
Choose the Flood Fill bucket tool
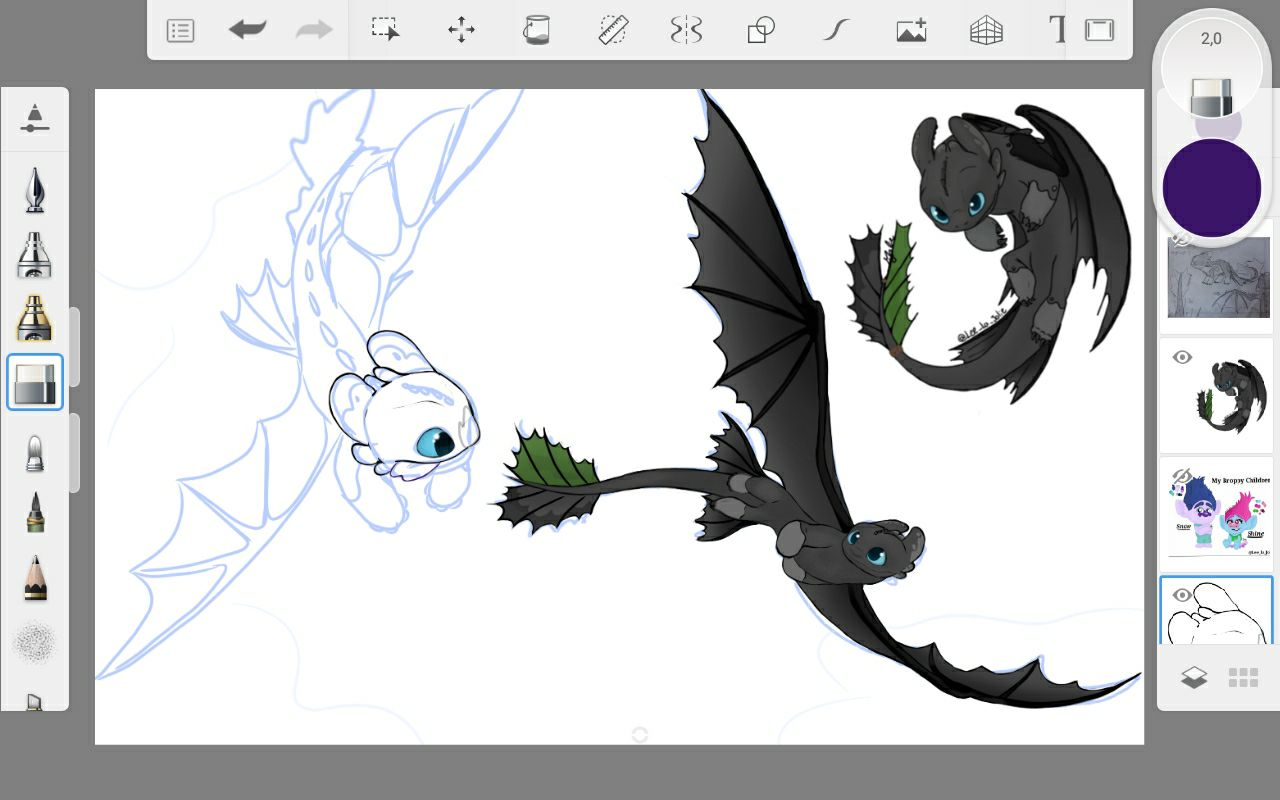tap(536, 30)
